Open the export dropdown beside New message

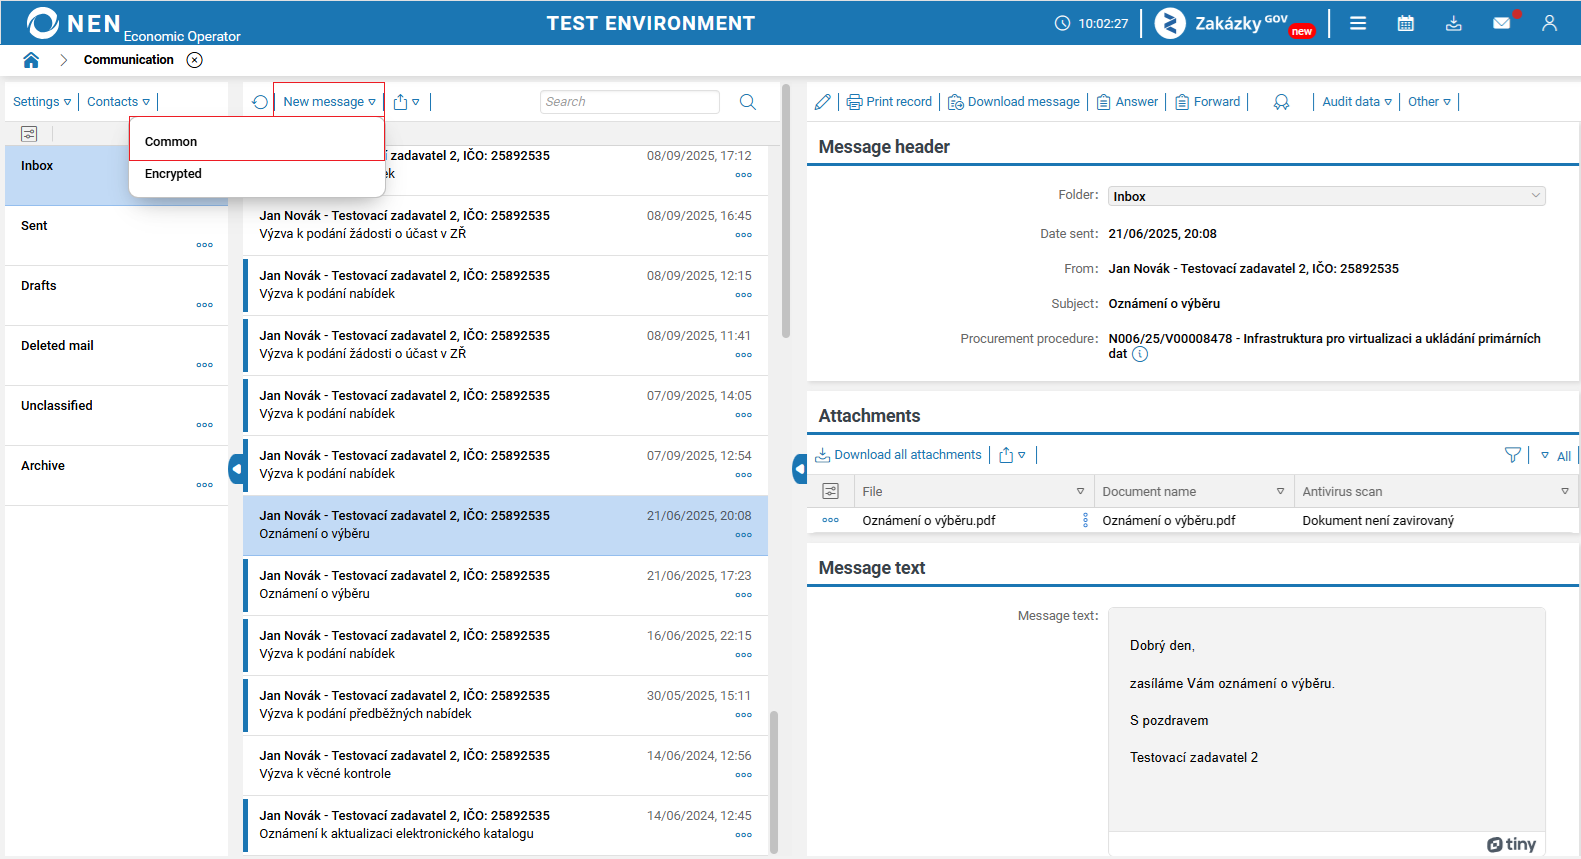click(406, 102)
